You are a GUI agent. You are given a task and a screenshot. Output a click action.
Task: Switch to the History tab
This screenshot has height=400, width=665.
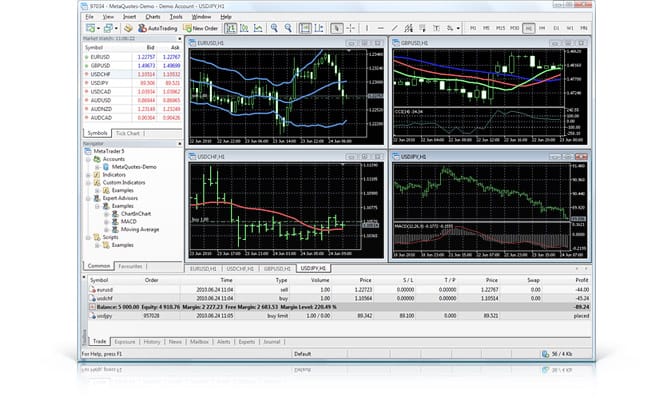(x=153, y=342)
